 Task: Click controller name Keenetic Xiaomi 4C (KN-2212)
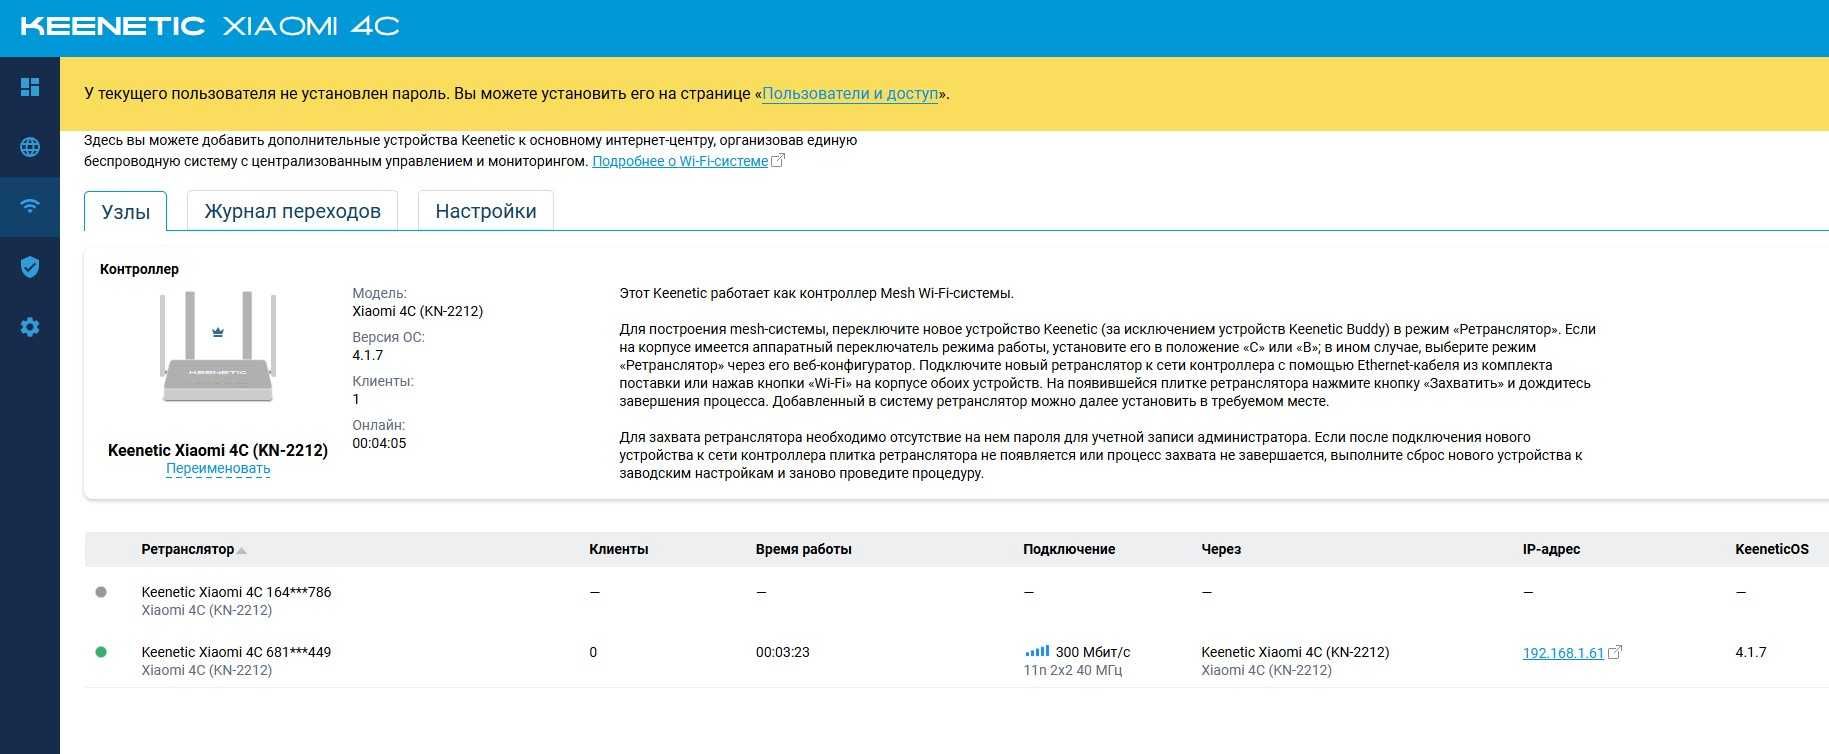coord(218,450)
